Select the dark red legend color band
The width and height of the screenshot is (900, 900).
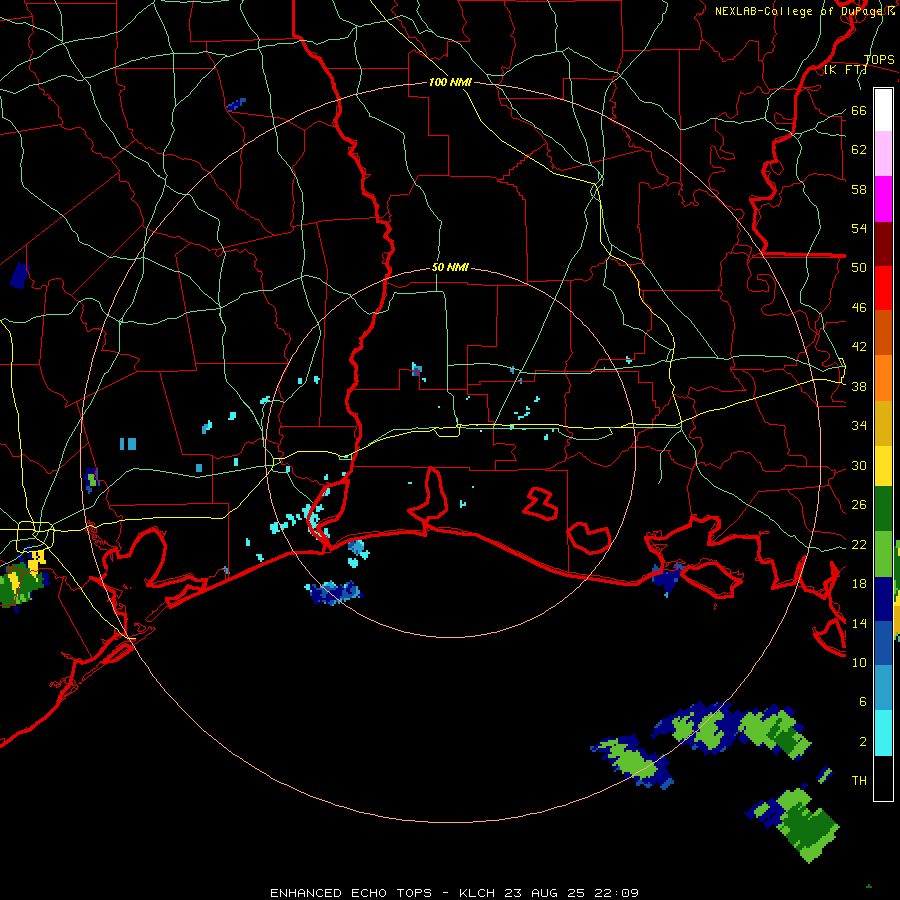[x=883, y=244]
